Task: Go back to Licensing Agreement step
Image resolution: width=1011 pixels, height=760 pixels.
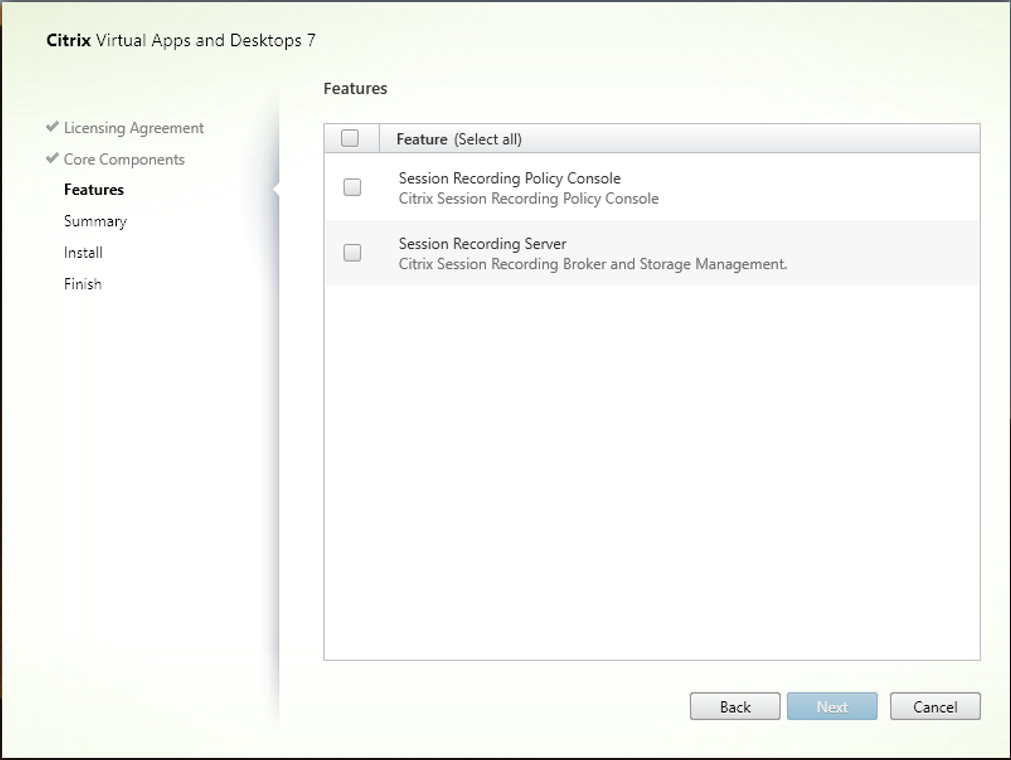Action: [x=132, y=127]
